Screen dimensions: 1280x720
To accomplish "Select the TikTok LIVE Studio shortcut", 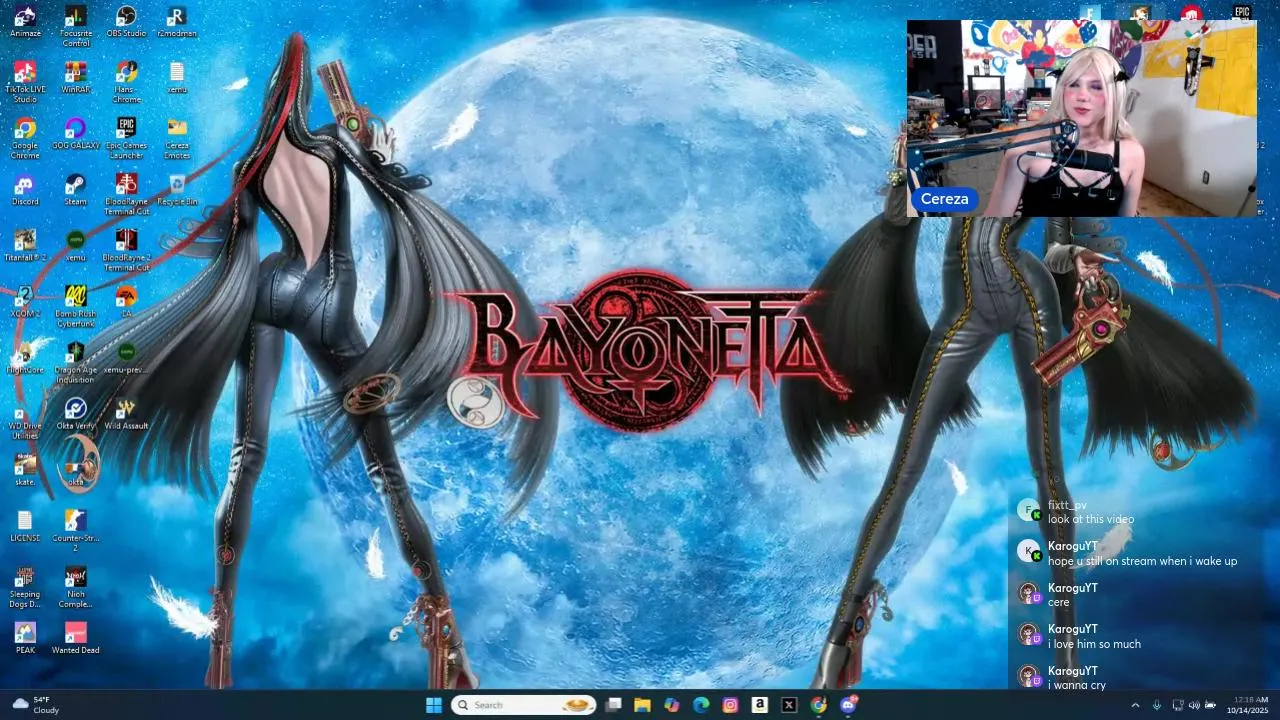I will pos(25,83).
